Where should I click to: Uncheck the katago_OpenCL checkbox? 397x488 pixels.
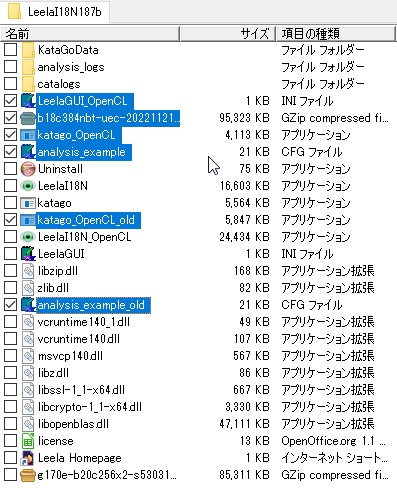pyautogui.click(x=11, y=135)
